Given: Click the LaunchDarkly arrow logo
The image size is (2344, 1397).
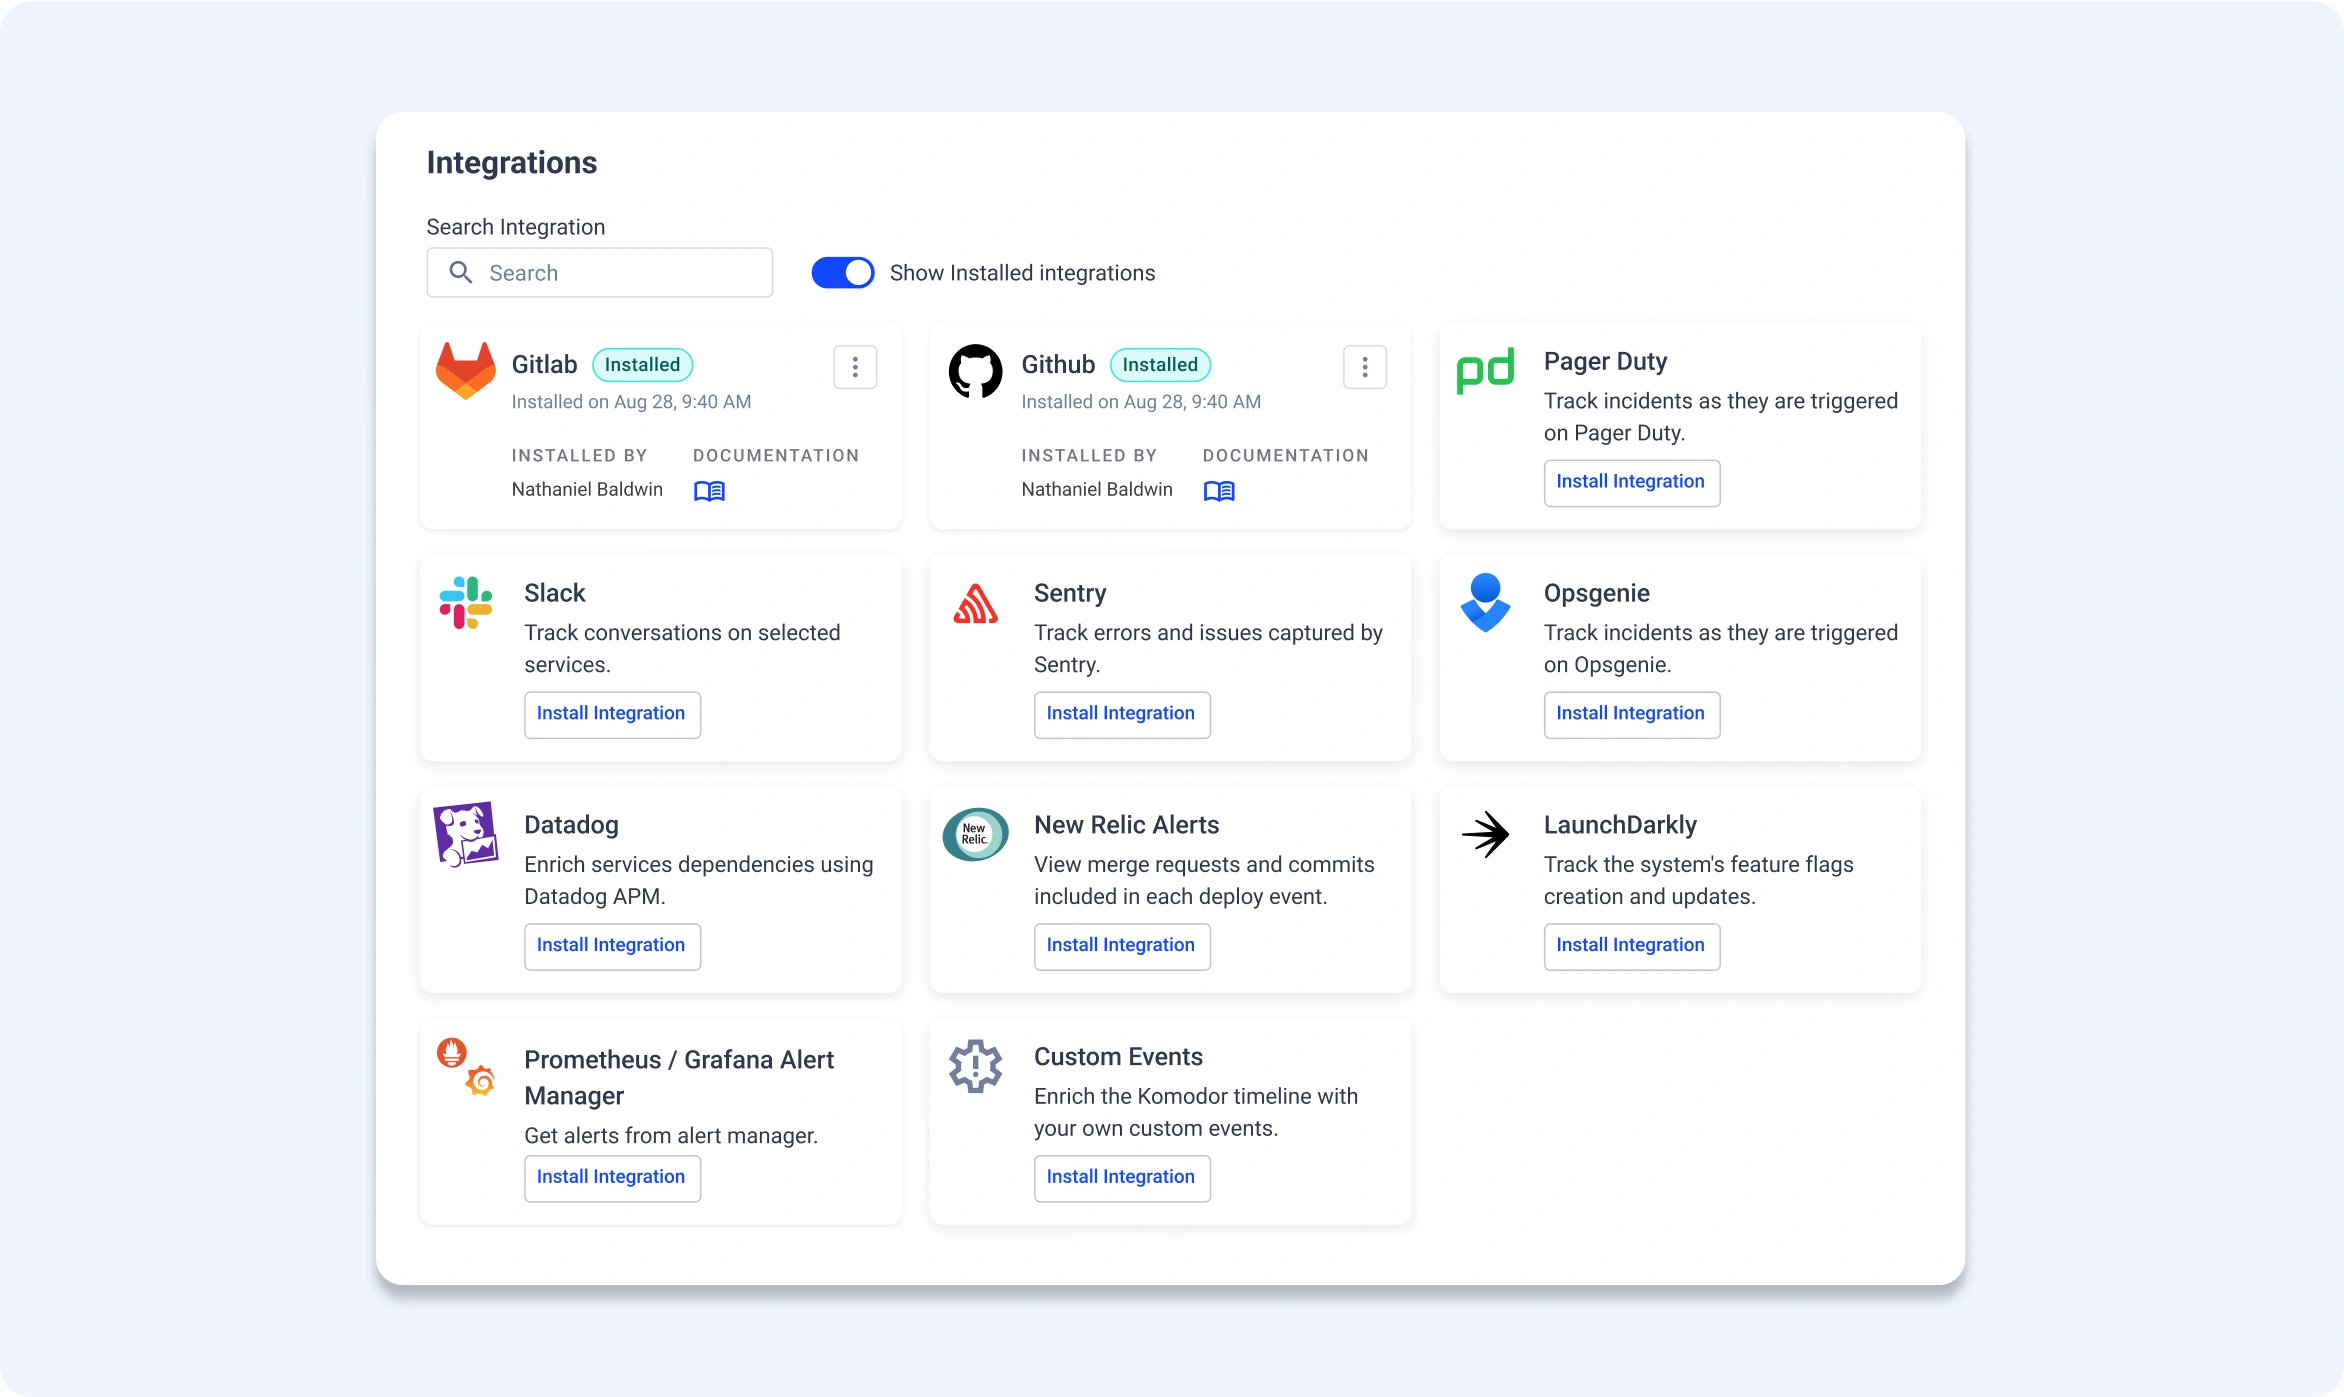Looking at the screenshot, I should point(1485,834).
